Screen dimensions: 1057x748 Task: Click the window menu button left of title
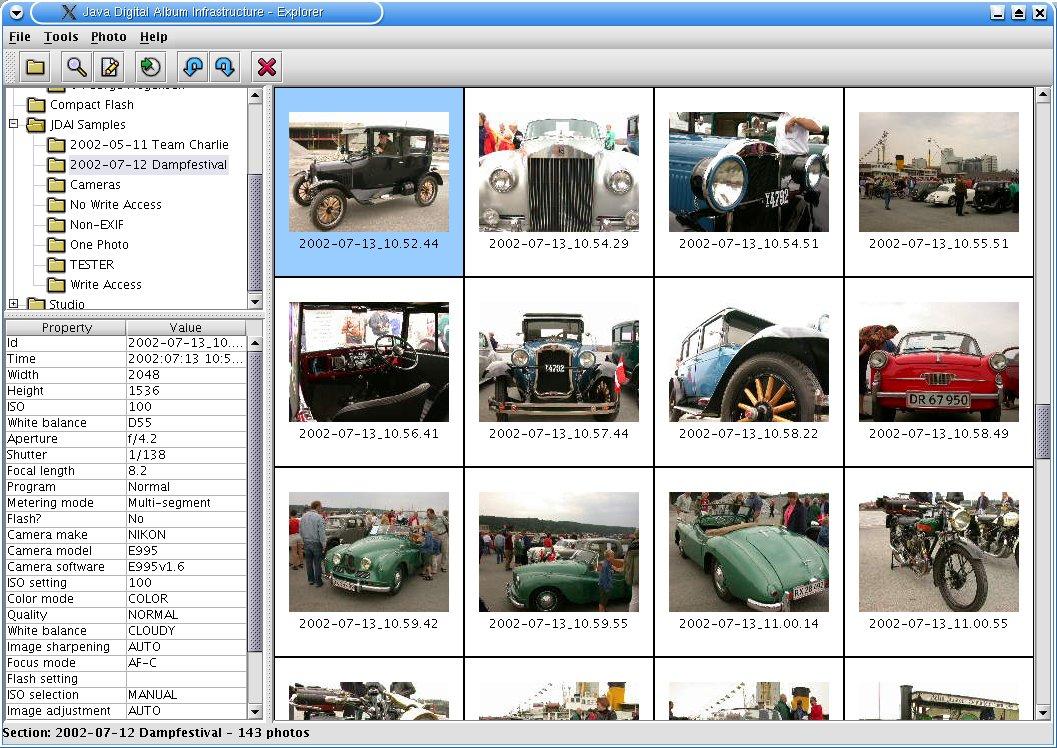pos(16,12)
